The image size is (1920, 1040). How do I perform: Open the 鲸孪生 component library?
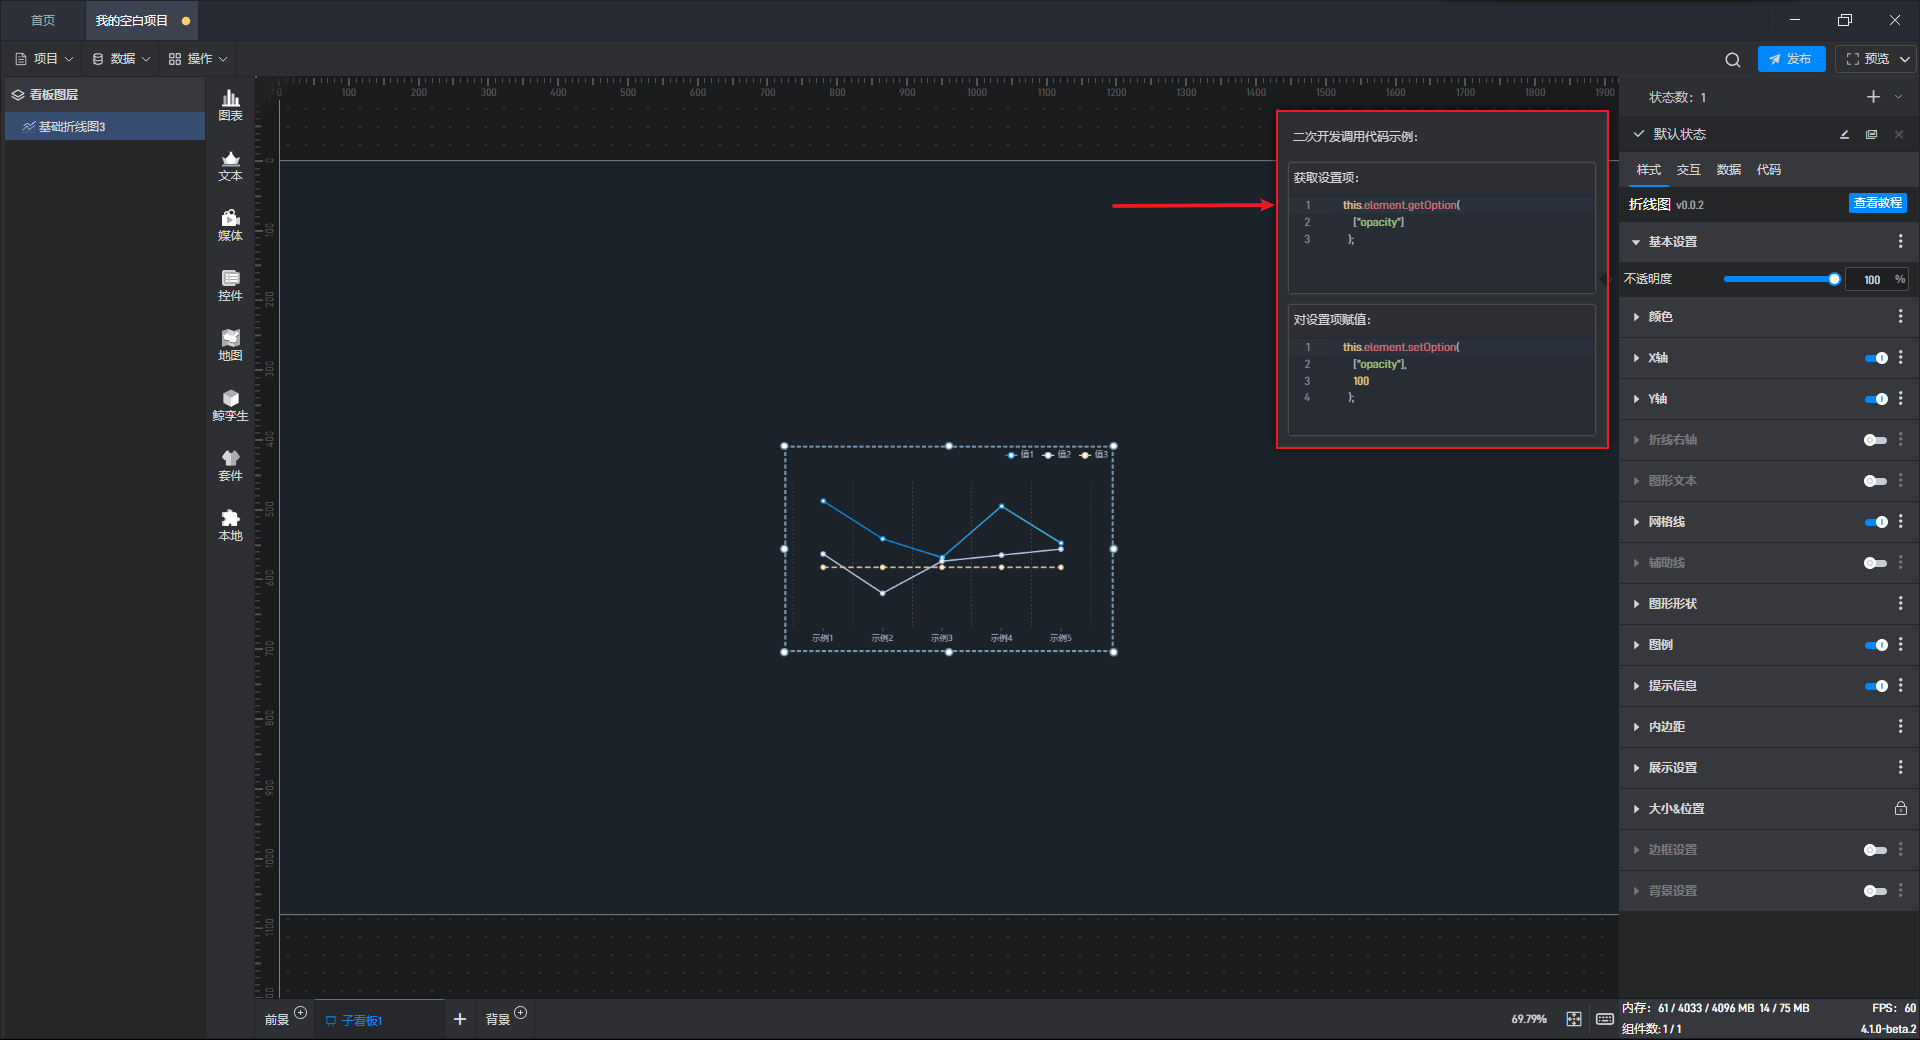point(230,405)
